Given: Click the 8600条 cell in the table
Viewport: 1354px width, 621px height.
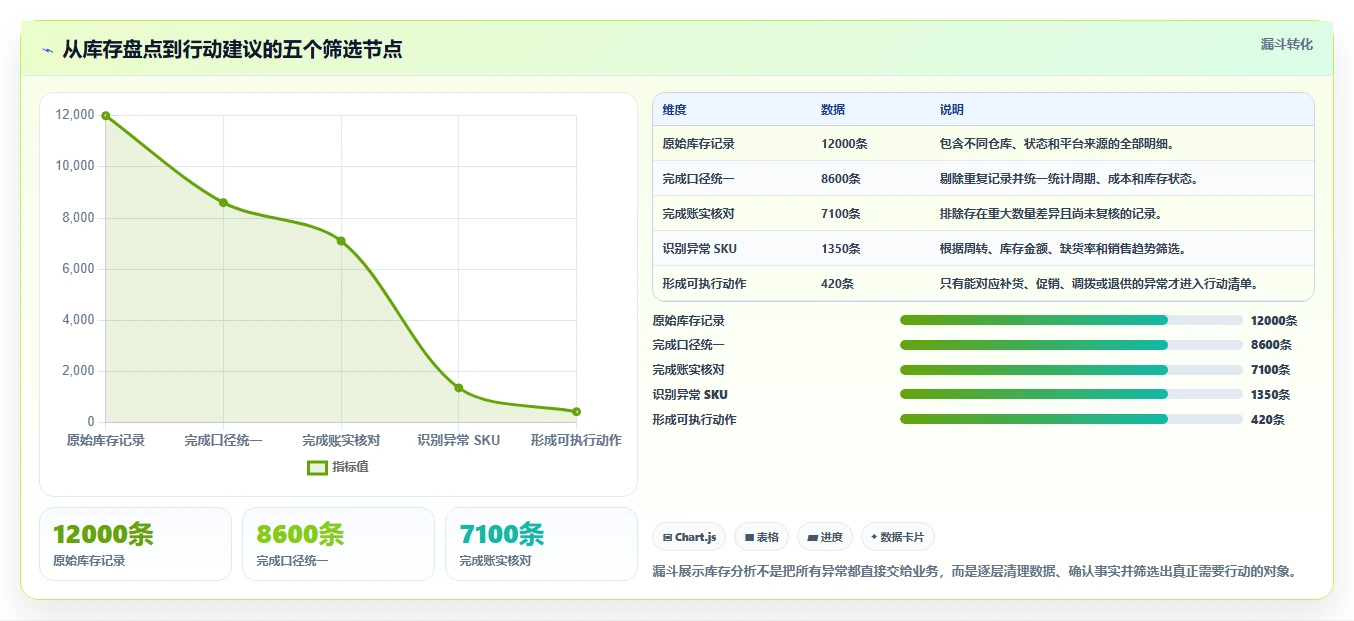Looking at the screenshot, I should [x=841, y=179].
